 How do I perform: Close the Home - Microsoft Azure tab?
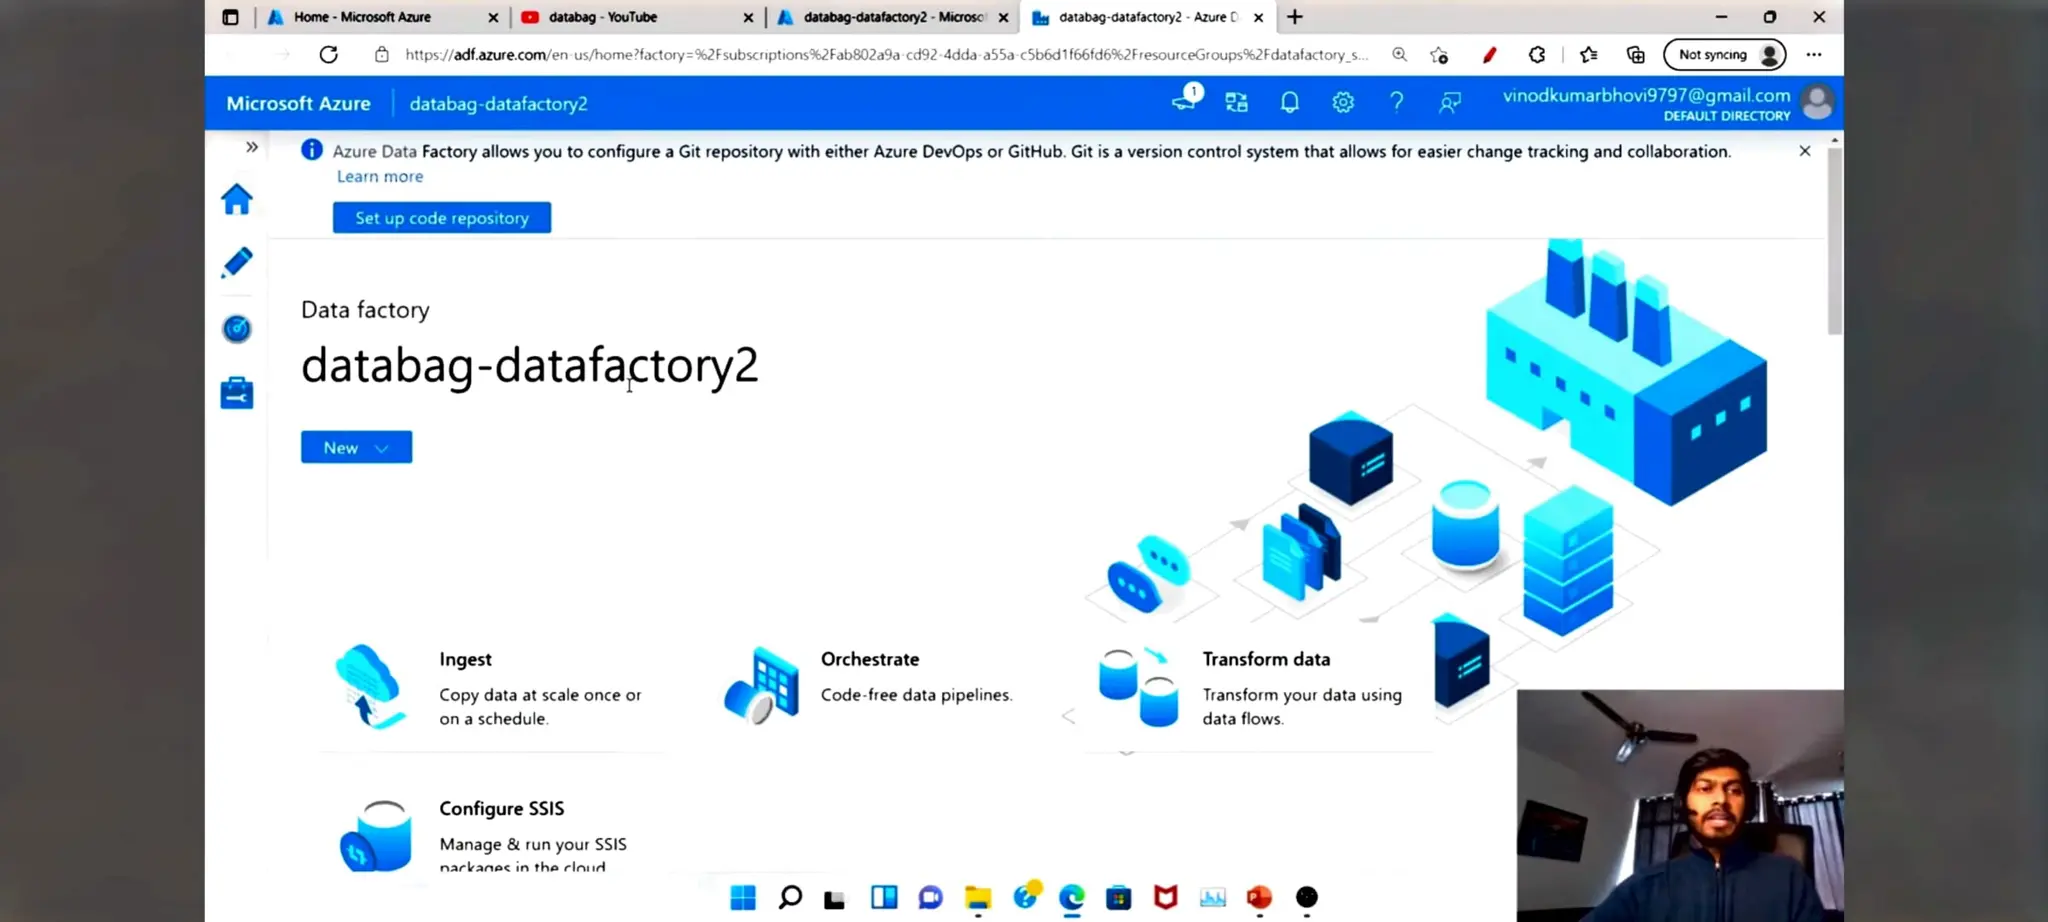493,17
